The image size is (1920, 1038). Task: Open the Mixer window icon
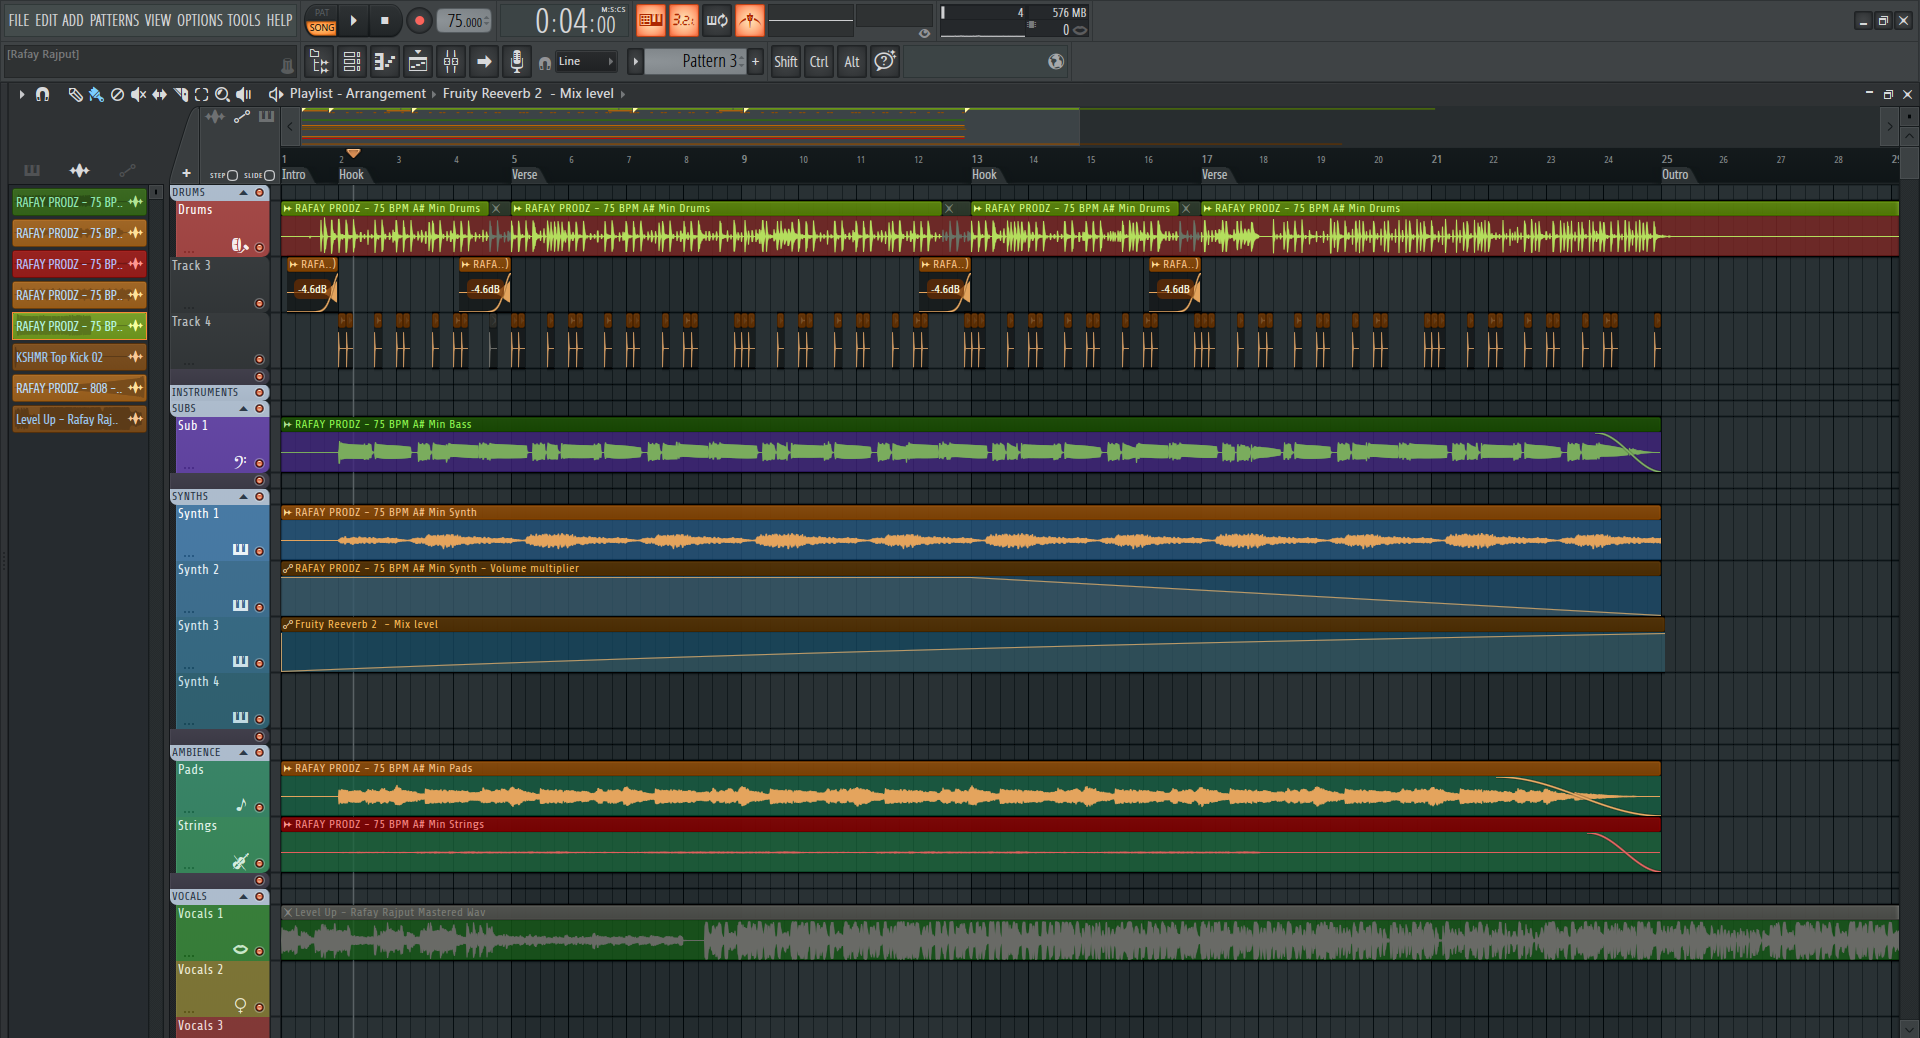pyautogui.click(x=451, y=62)
